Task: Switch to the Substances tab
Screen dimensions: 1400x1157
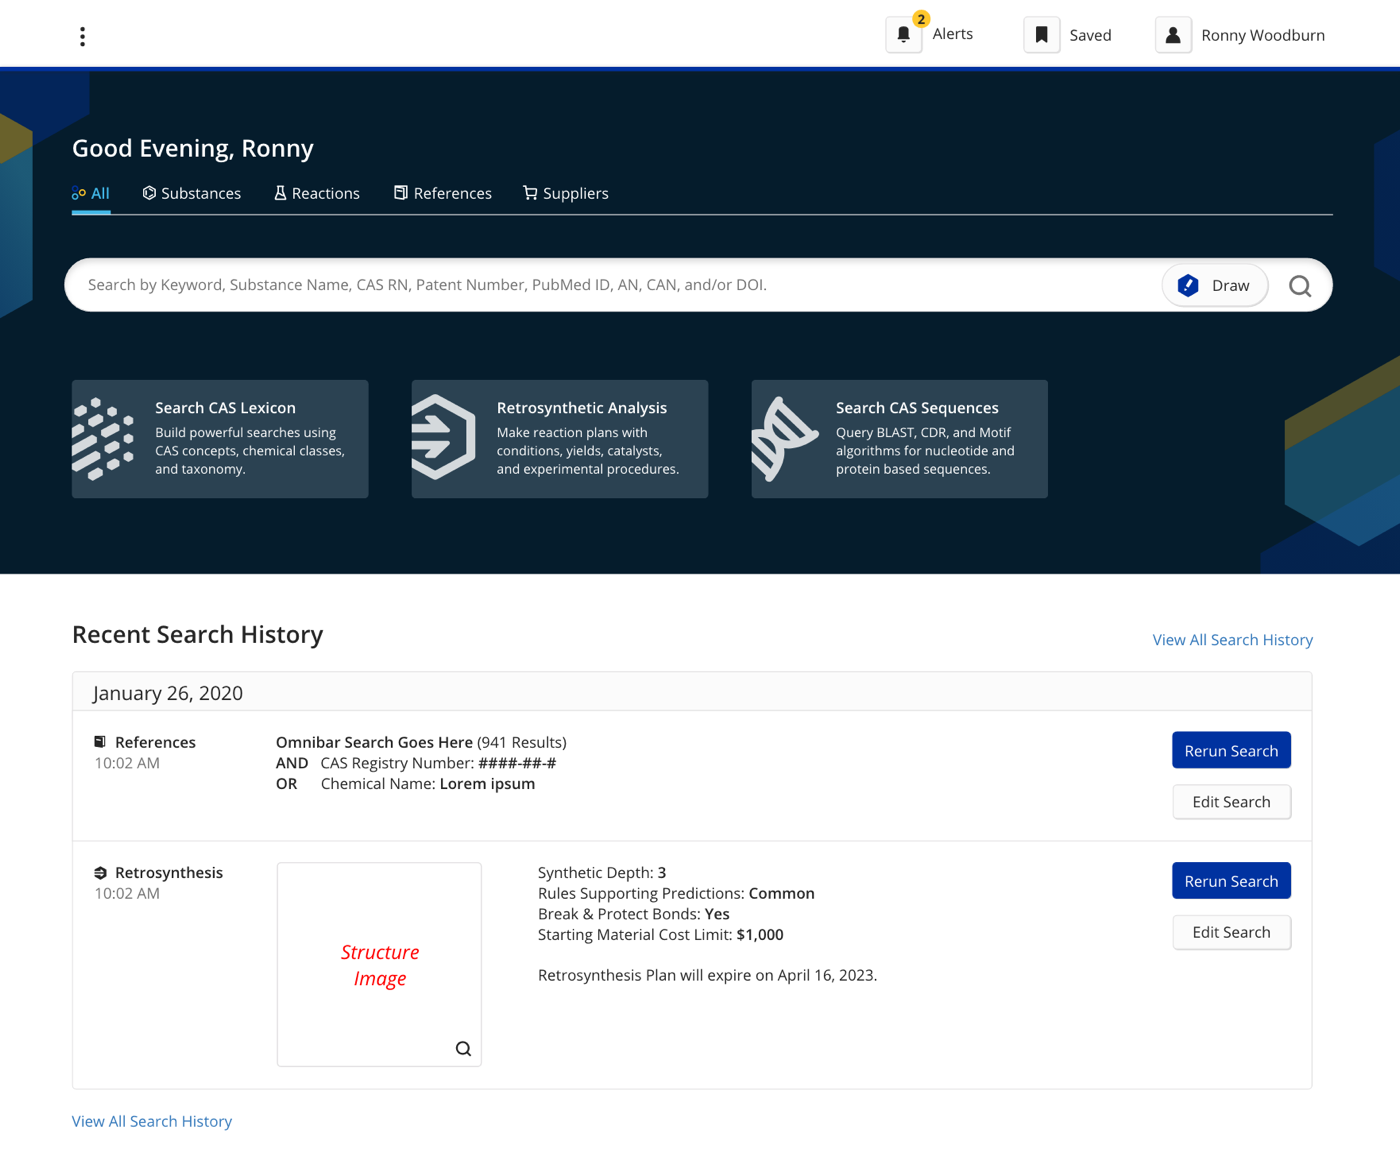Action: 192,194
